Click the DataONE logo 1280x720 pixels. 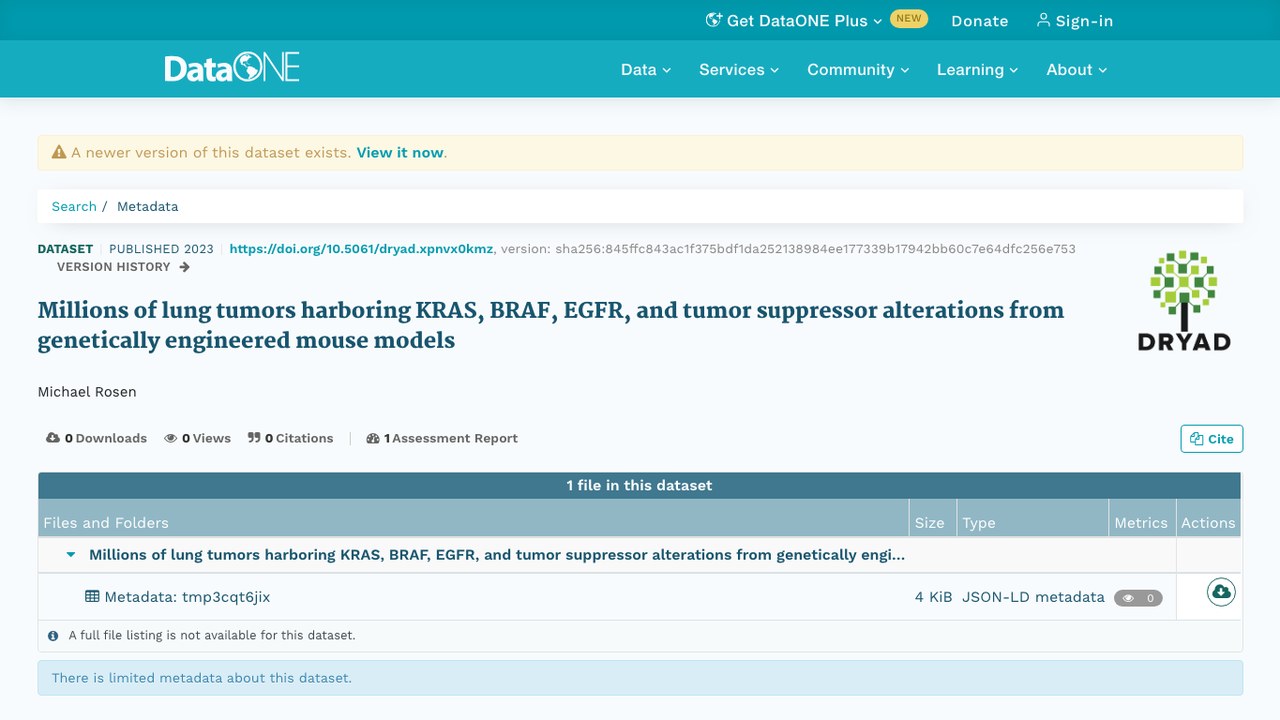coord(232,68)
